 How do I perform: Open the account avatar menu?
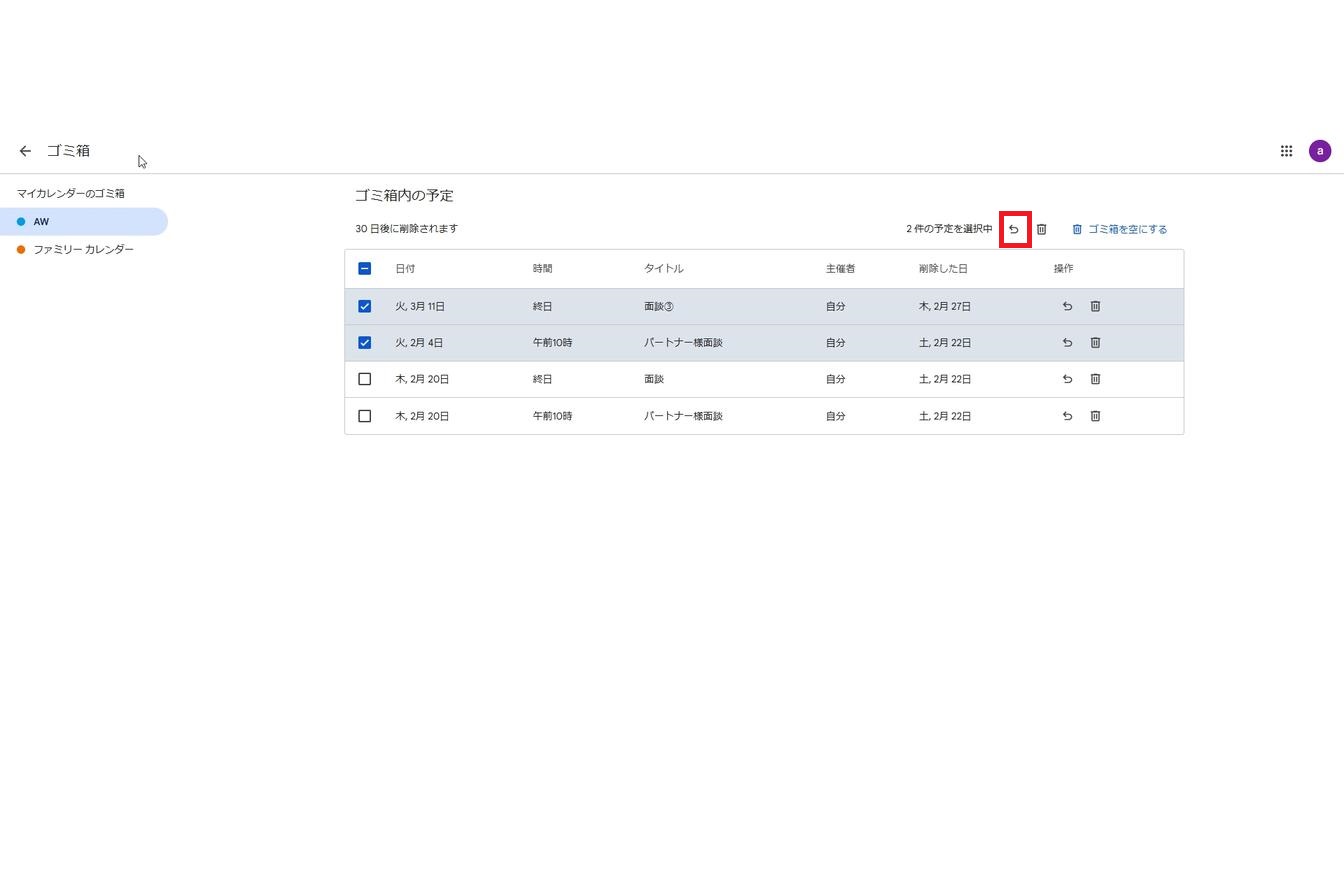(1320, 151)
